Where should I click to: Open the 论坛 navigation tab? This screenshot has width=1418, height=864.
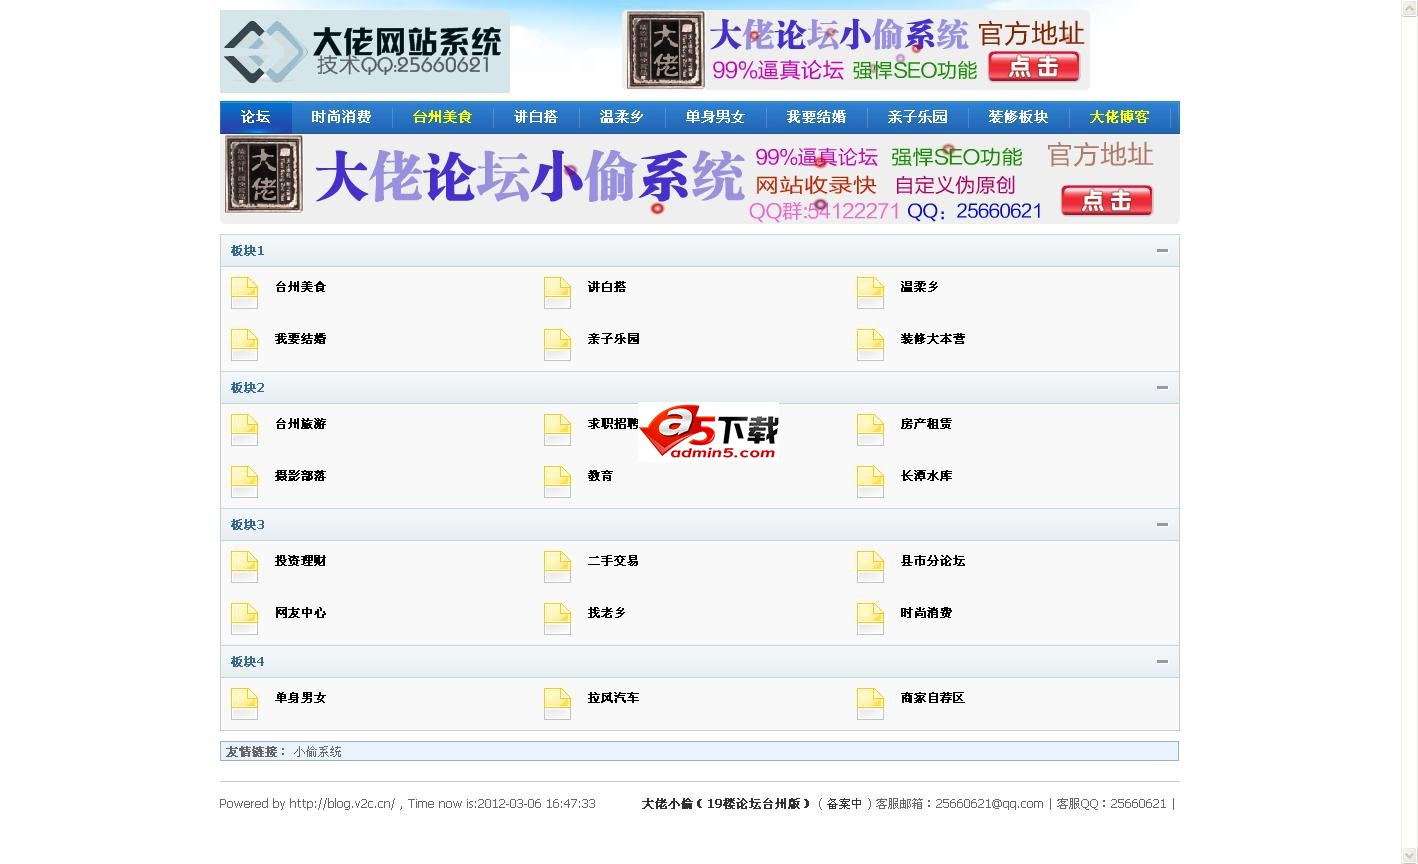[x=255, y=117]
